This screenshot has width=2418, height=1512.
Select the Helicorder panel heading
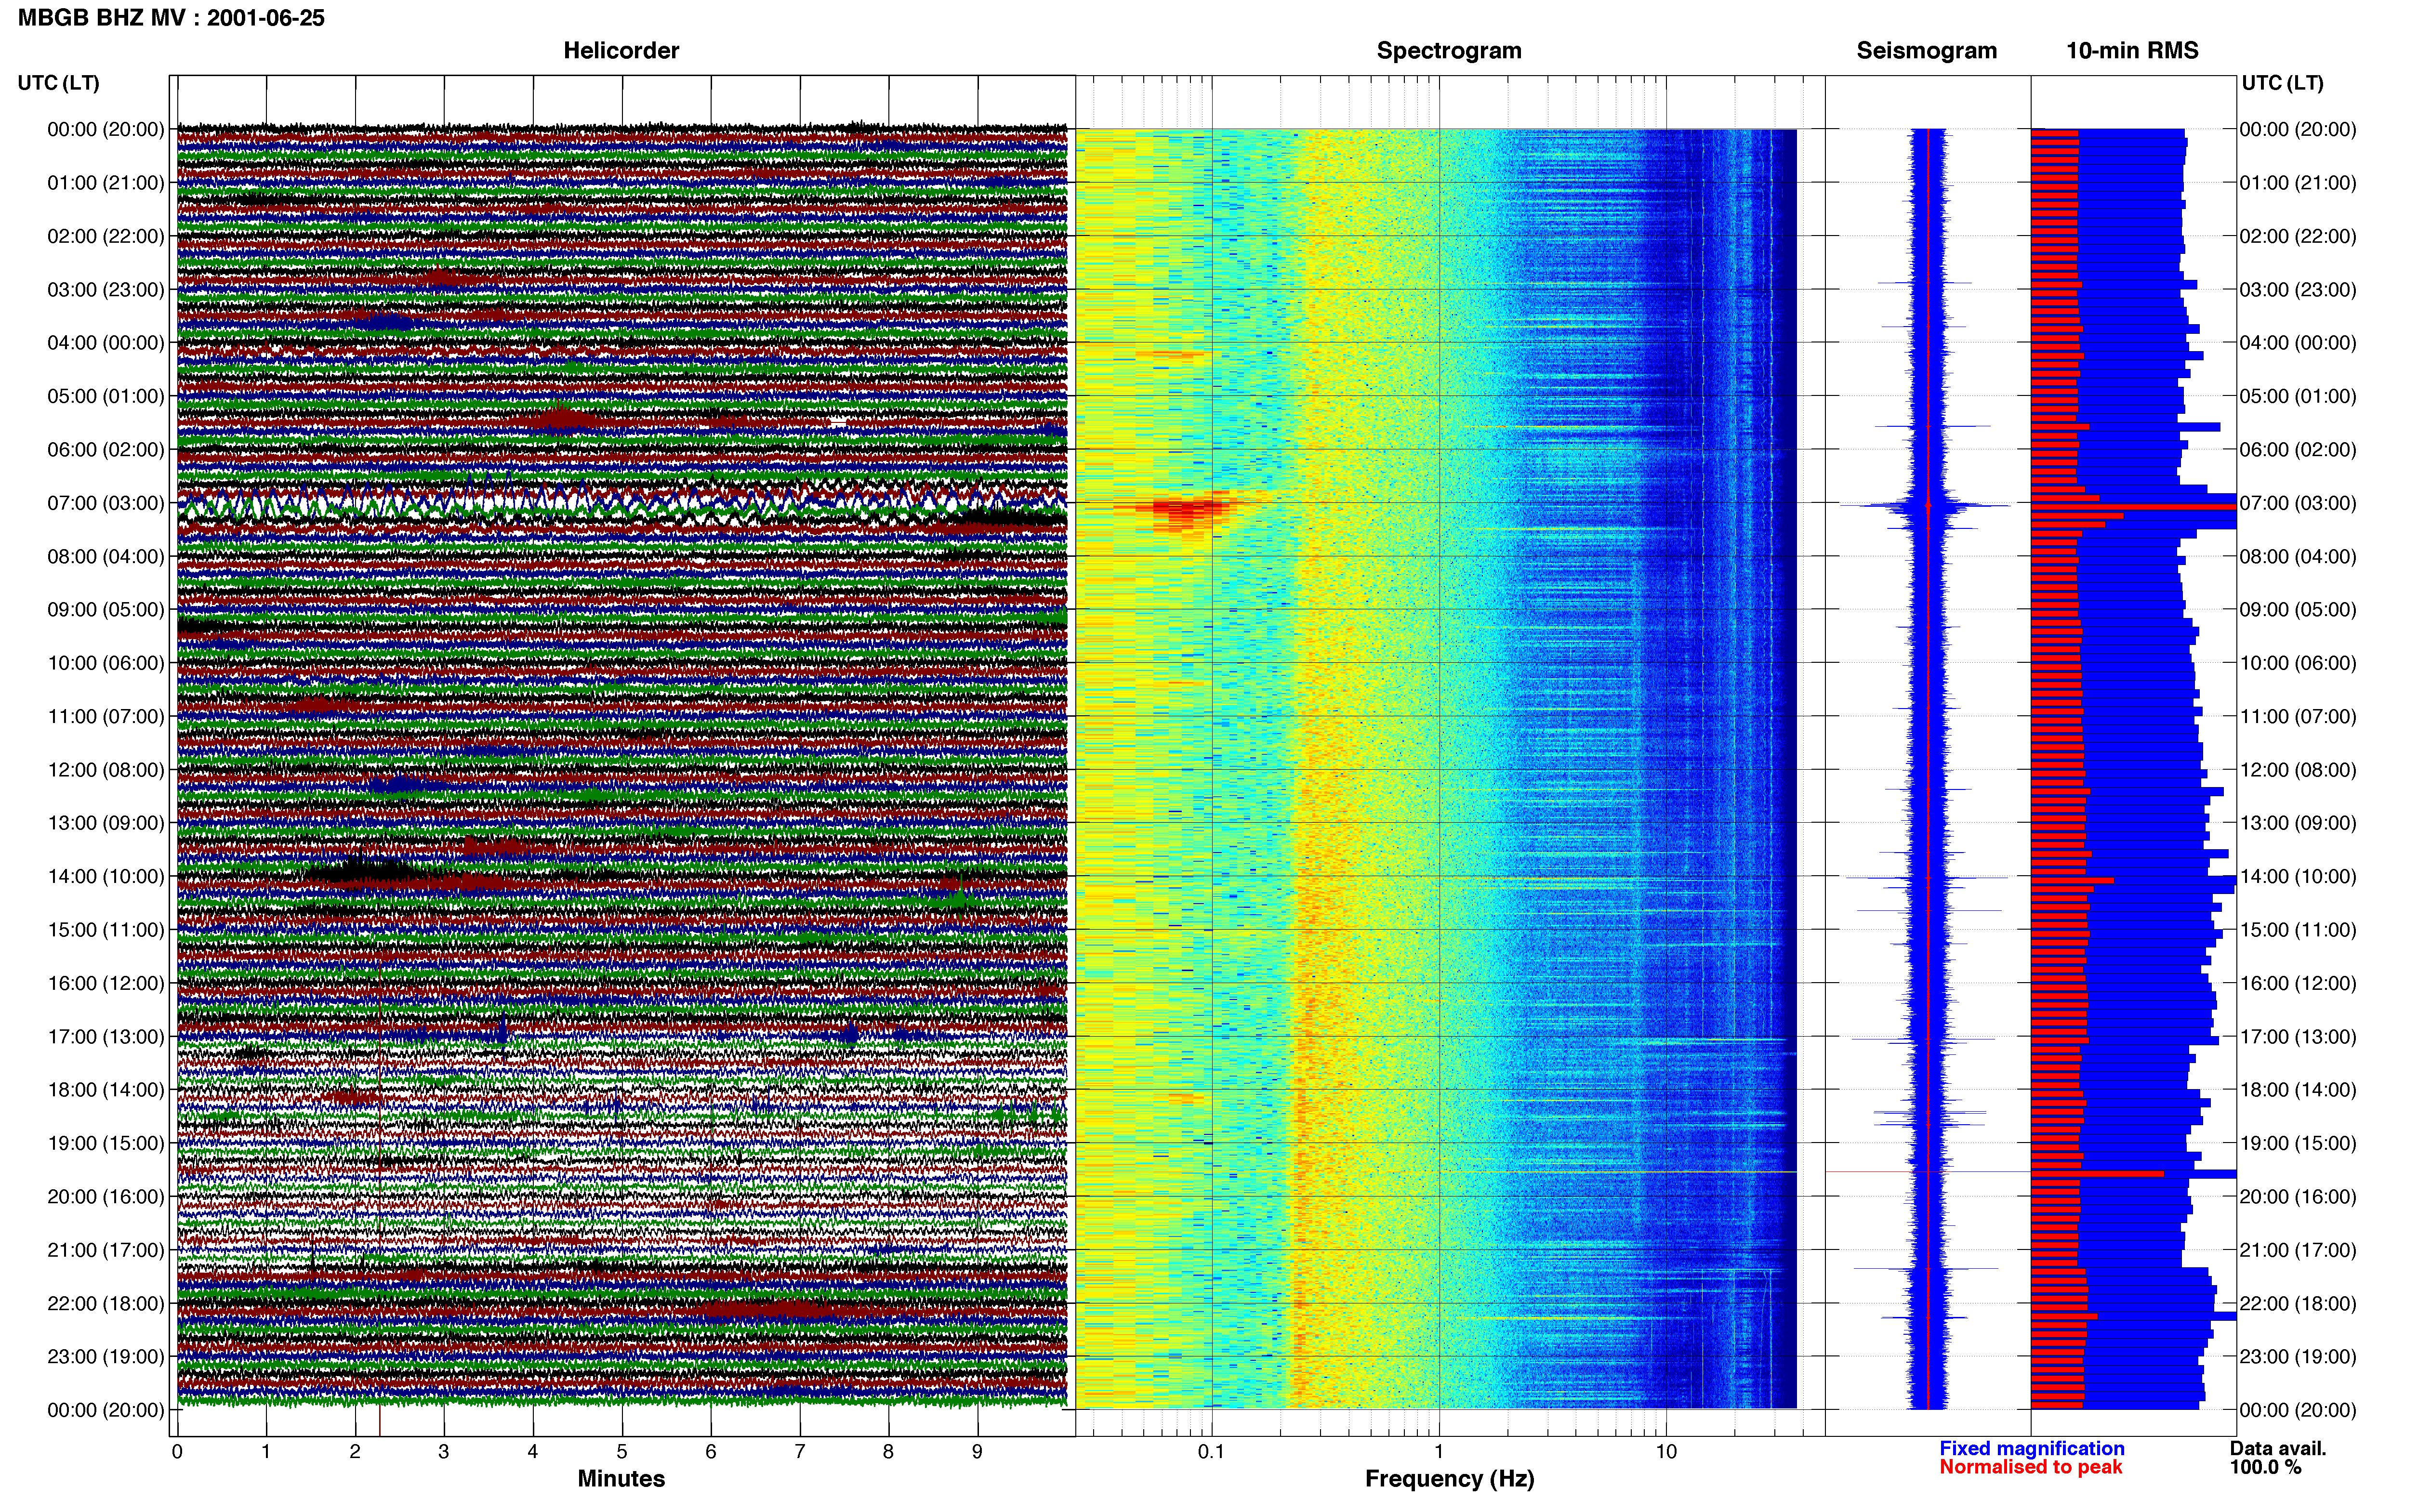[x=621, y=50]
